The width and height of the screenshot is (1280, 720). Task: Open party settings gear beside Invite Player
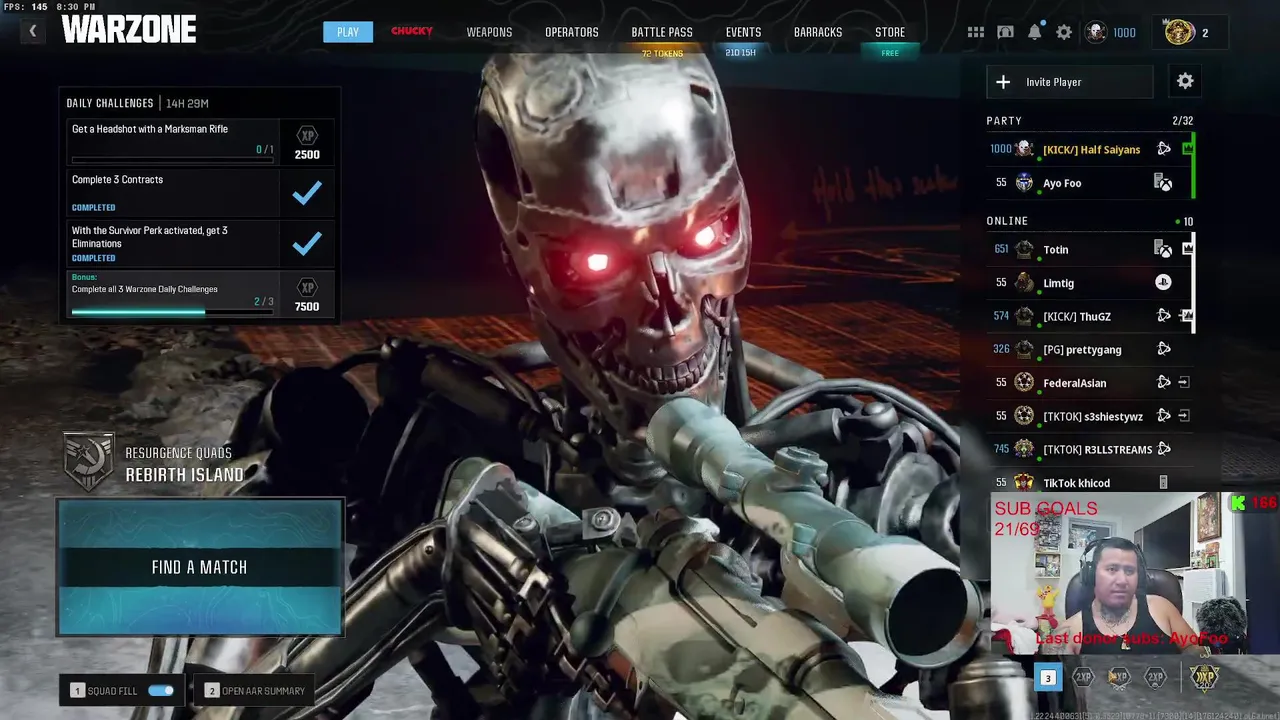click(x=1185, y=81)
